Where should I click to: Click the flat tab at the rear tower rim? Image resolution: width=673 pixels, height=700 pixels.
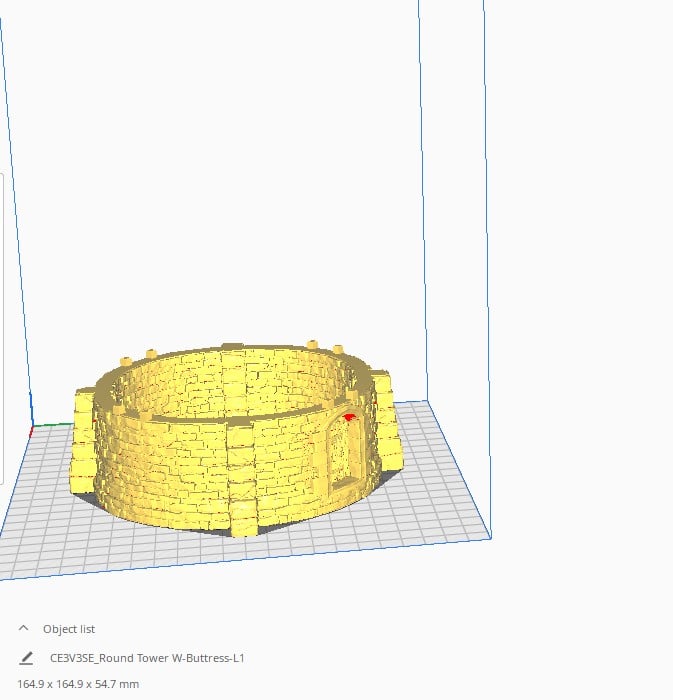[233, 346]
